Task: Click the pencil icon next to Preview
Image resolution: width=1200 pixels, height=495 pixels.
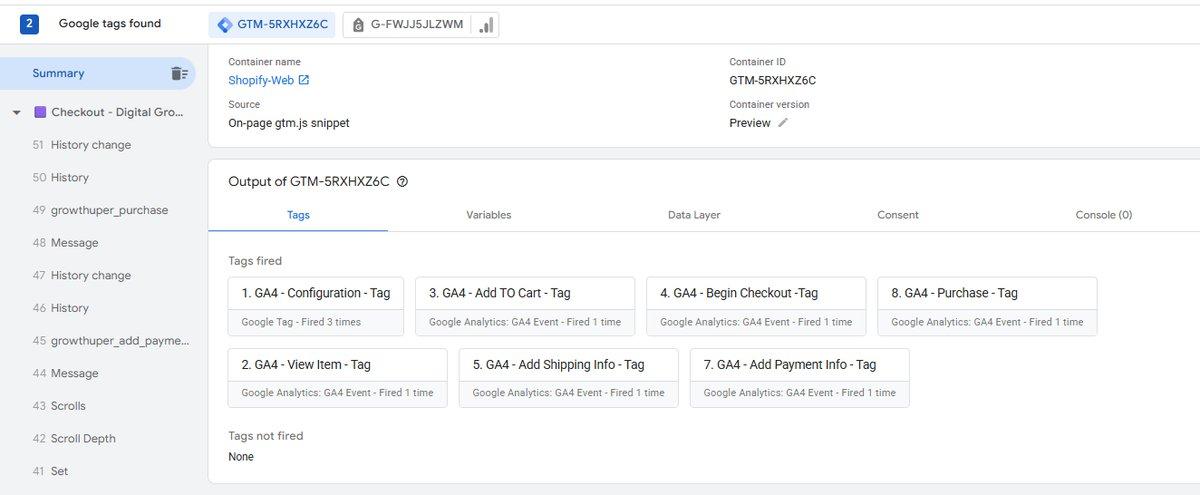Action: (x=783, y=123)
